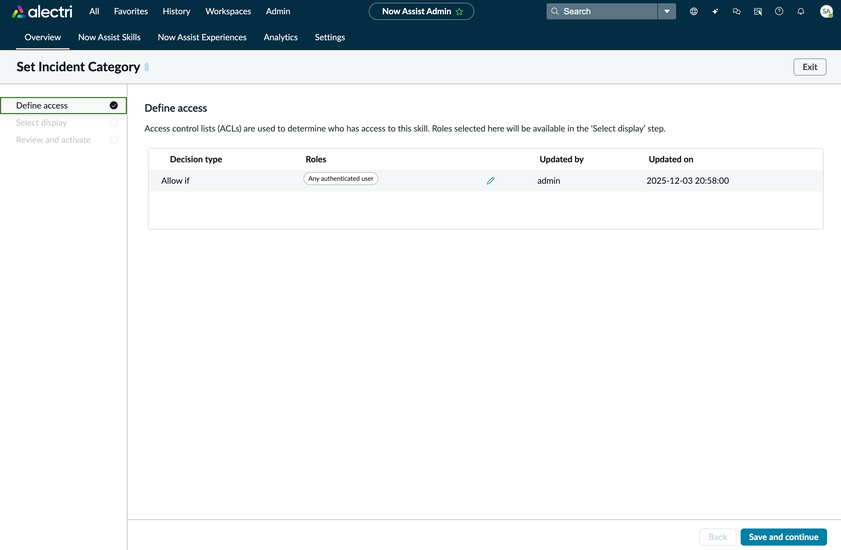The height and width of the screenshot is (550, 841).
Task: Expand the search options dropdown arrow
Action: coord(667,11)
